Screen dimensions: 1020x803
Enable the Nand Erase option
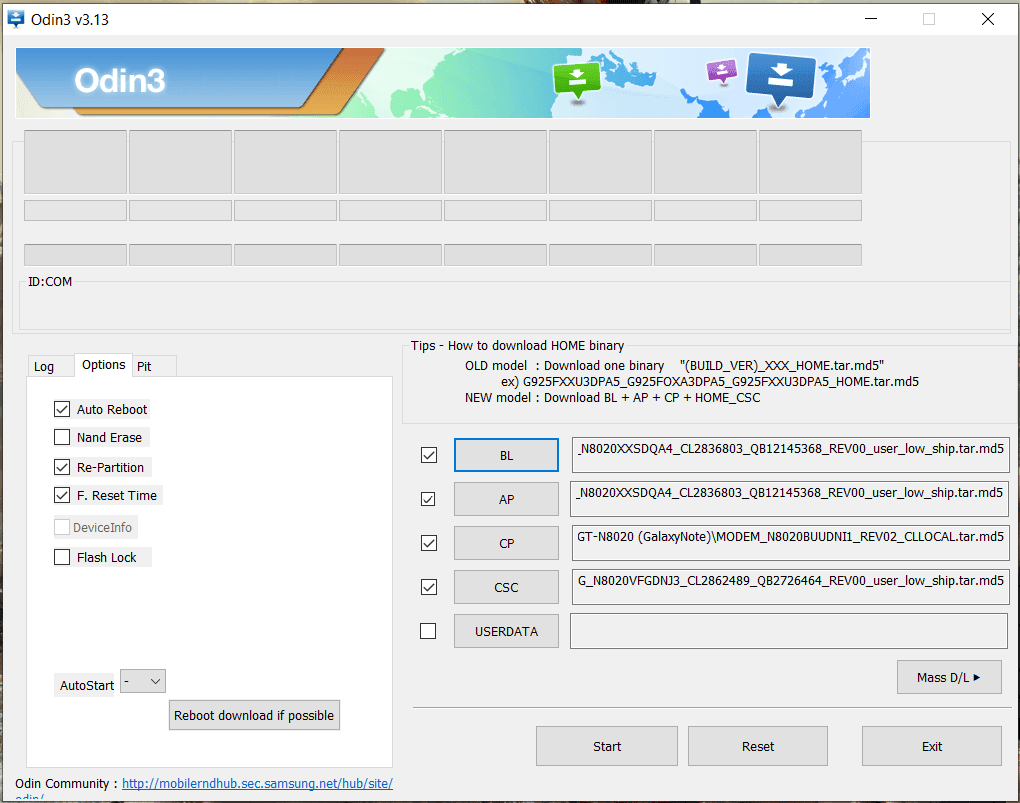coord(62,437)
